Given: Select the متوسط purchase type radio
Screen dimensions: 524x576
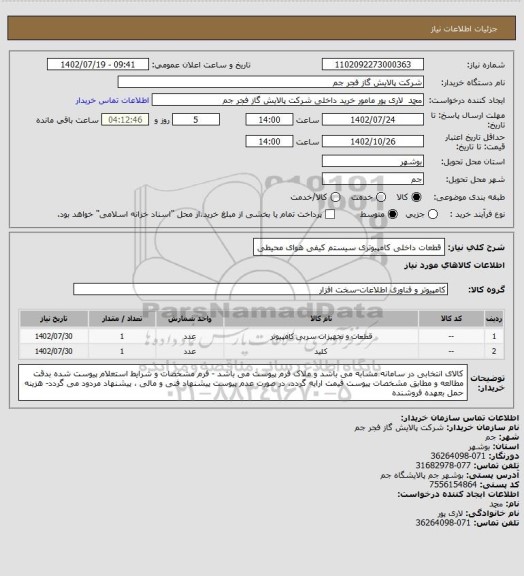Looking at the screenshot, I should pos(393,214).
